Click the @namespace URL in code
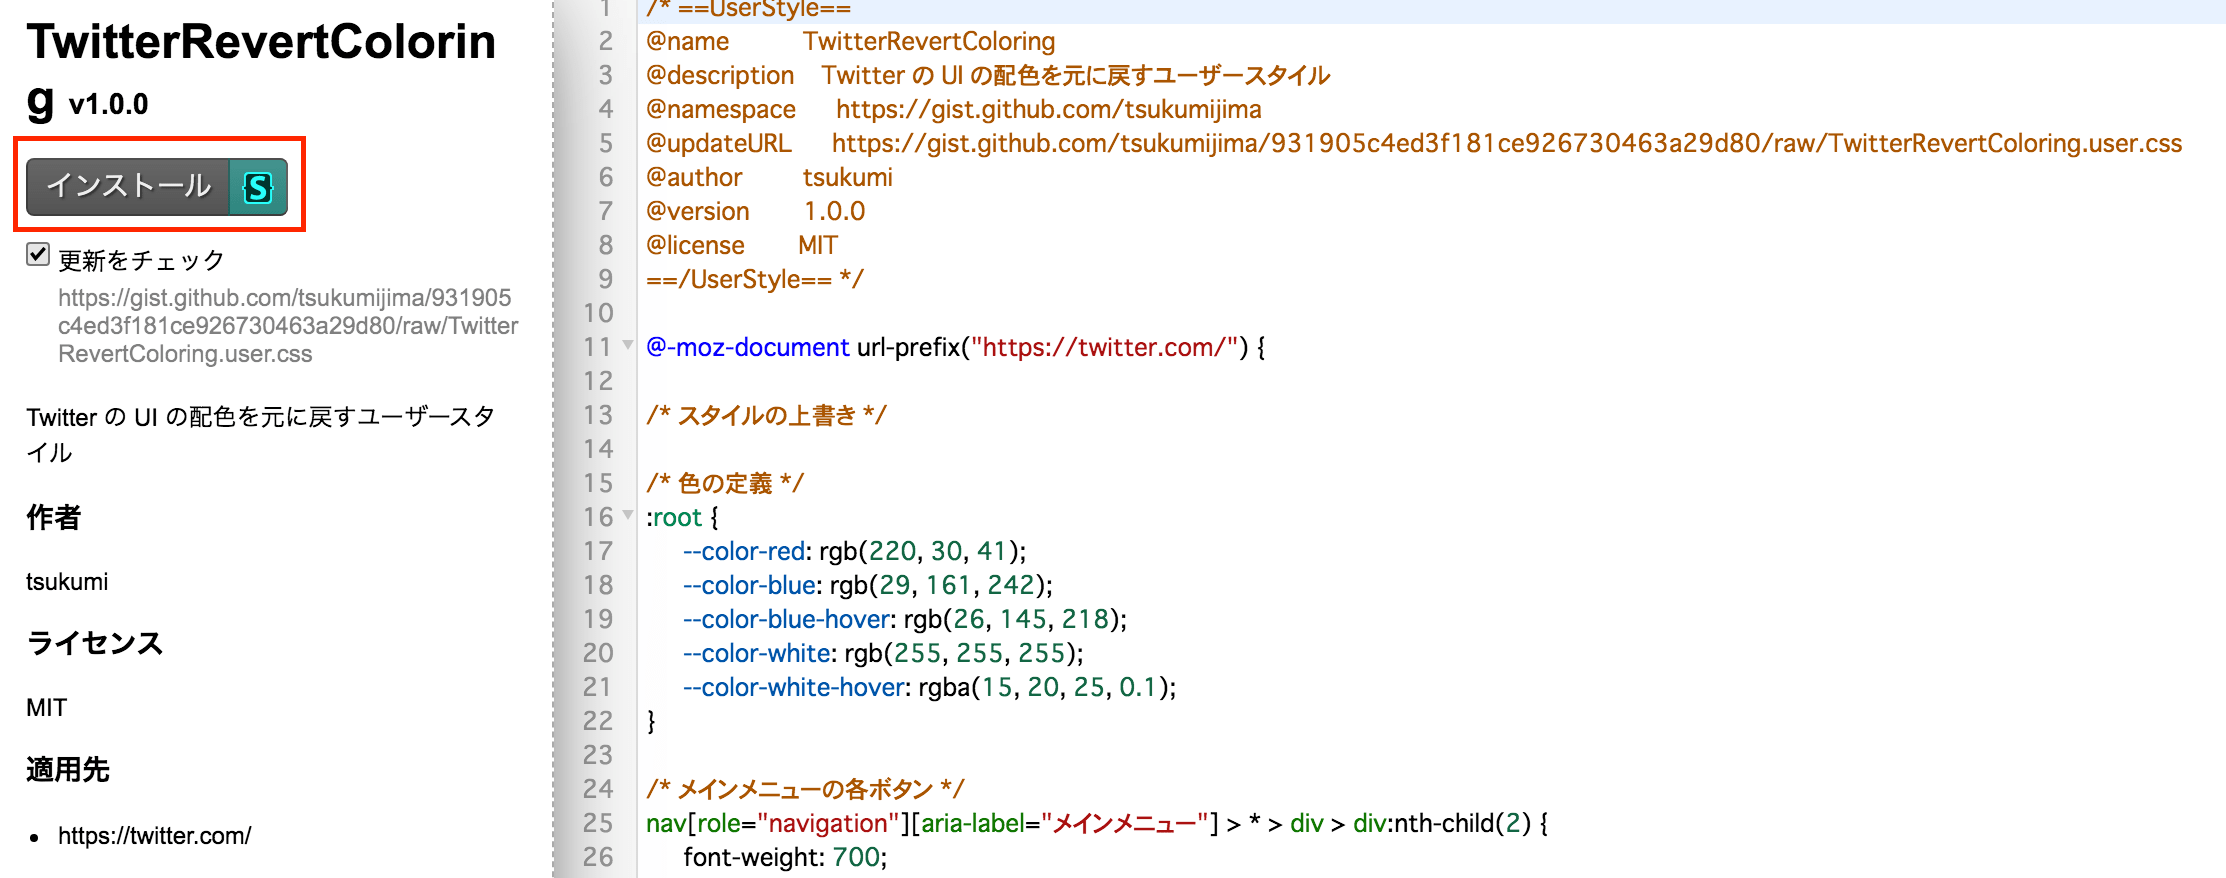This screenshot has width=2226, height=878. click(1048, 109)
